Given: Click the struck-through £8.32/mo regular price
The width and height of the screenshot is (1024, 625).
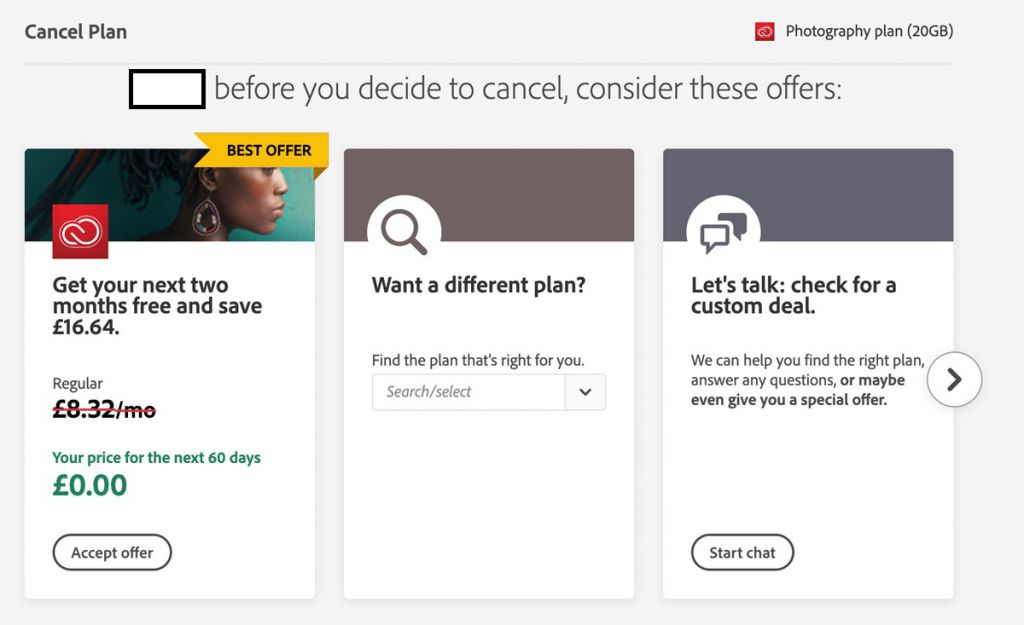Looking at the screenshot, I should pyautogui.click(x=104, y=409).
